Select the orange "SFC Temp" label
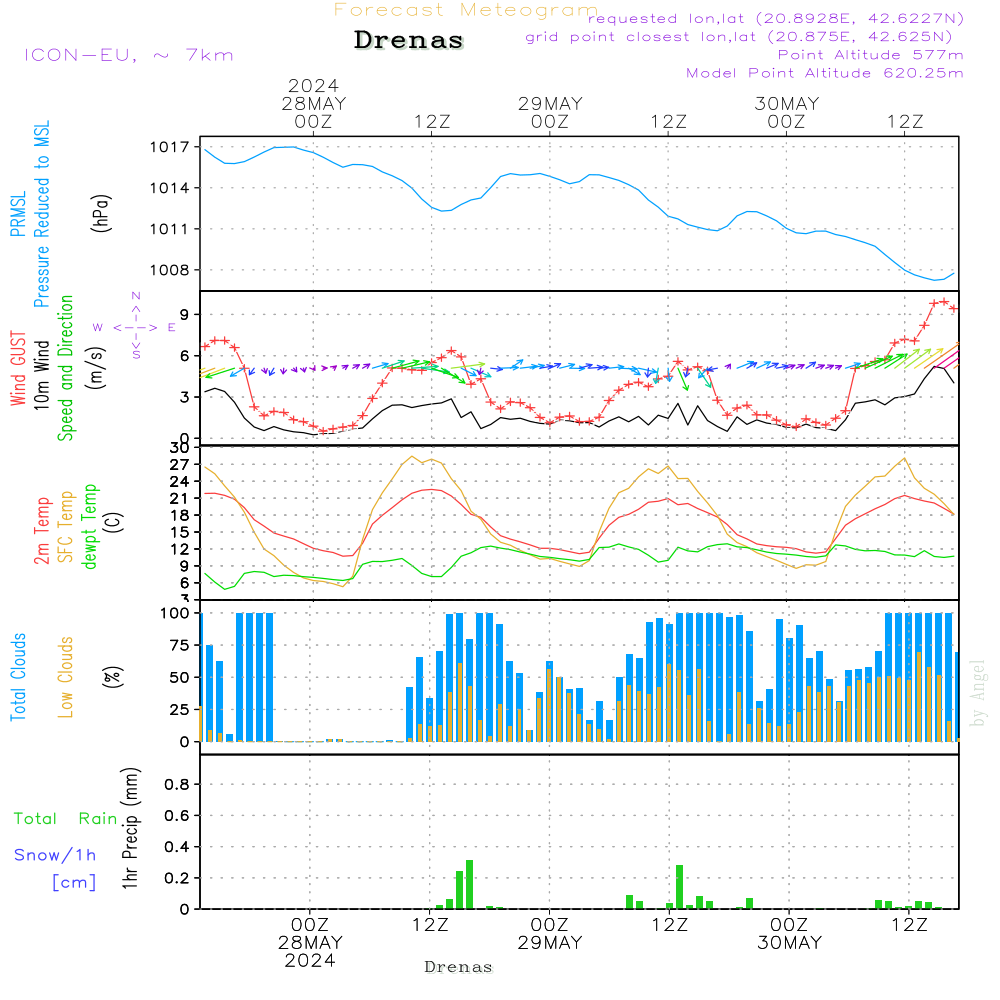 (66, 527)
